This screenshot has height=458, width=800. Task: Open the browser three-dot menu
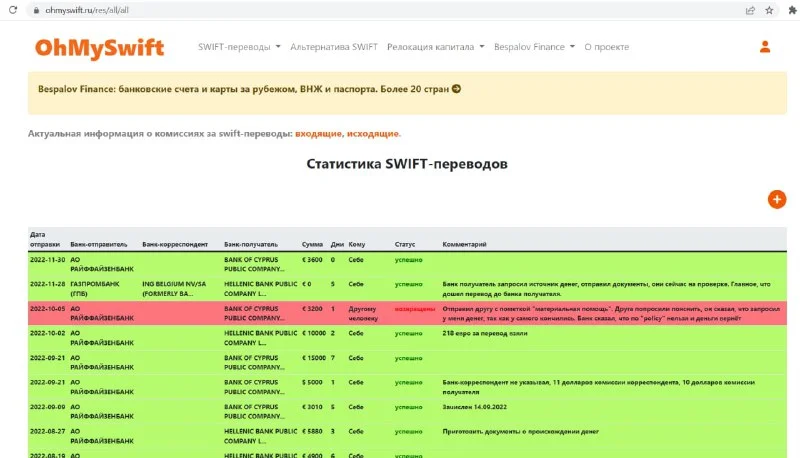click(788, 10)
